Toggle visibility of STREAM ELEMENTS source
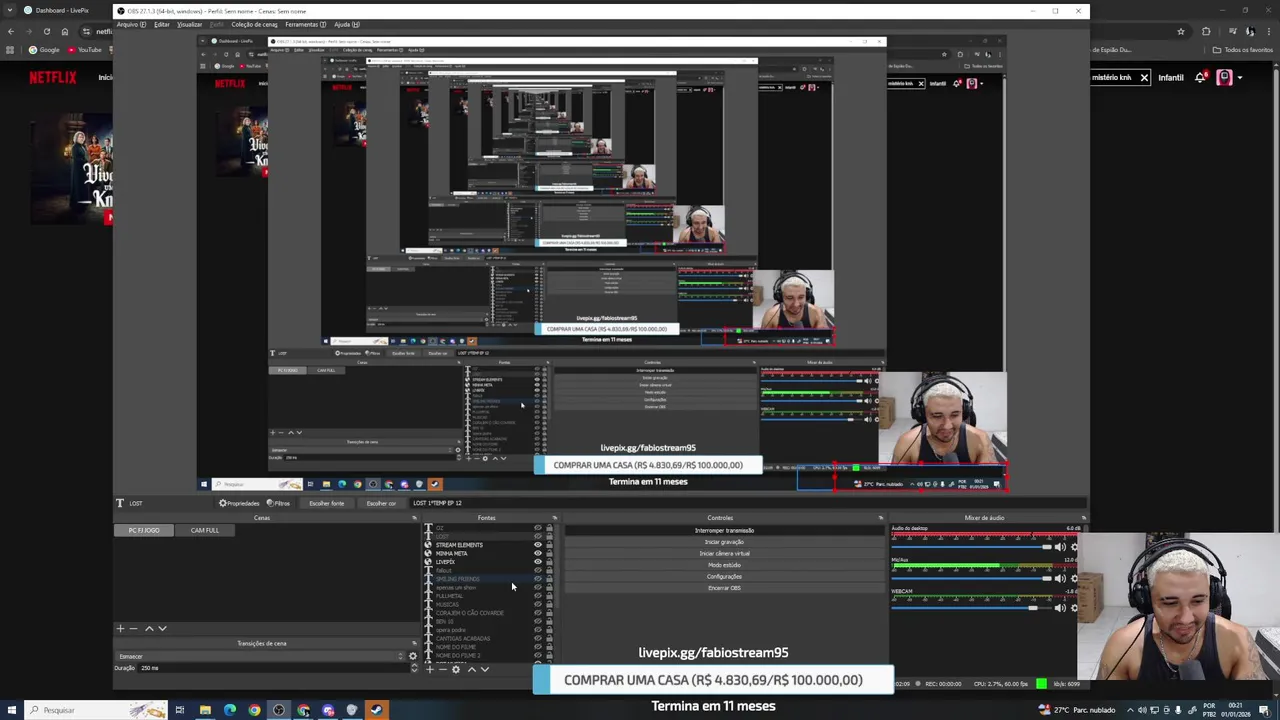 [537, 545]
